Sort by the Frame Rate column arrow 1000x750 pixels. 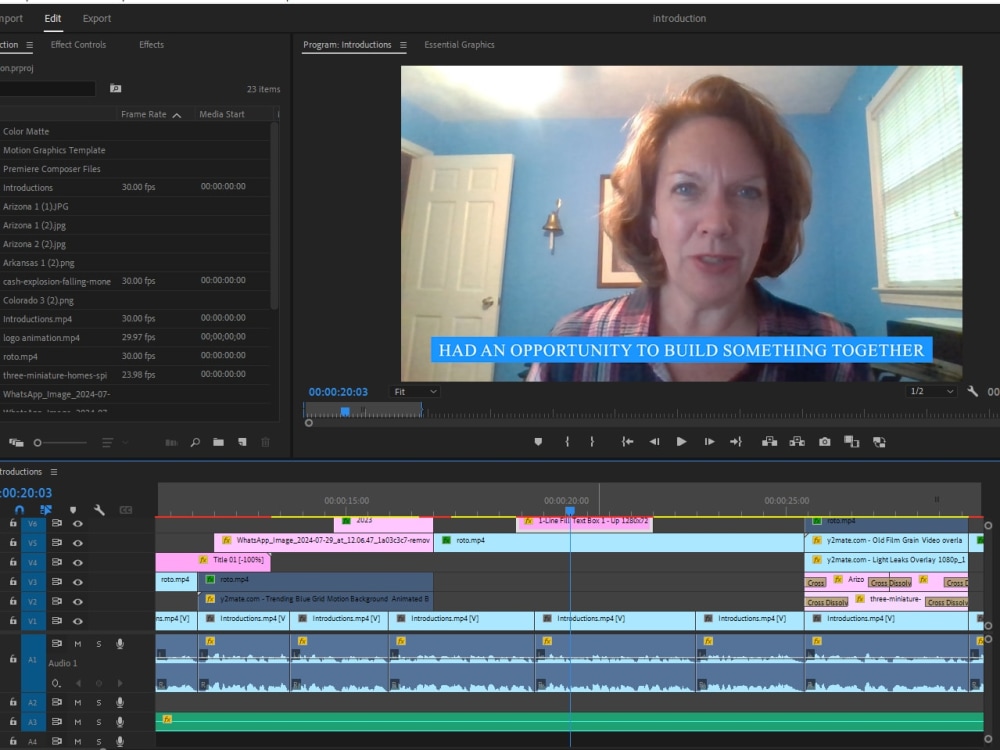click(x=177, y=115)
